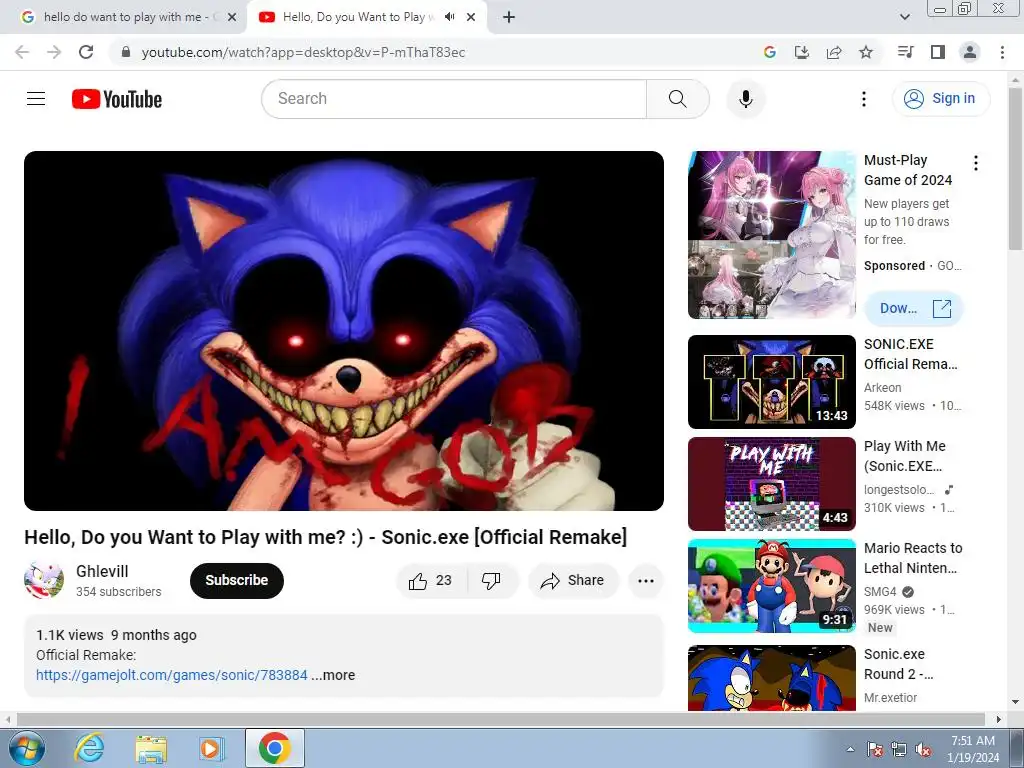
Task: Open the YouTube hamburger guide menu
Action: (x=36, y=99)
